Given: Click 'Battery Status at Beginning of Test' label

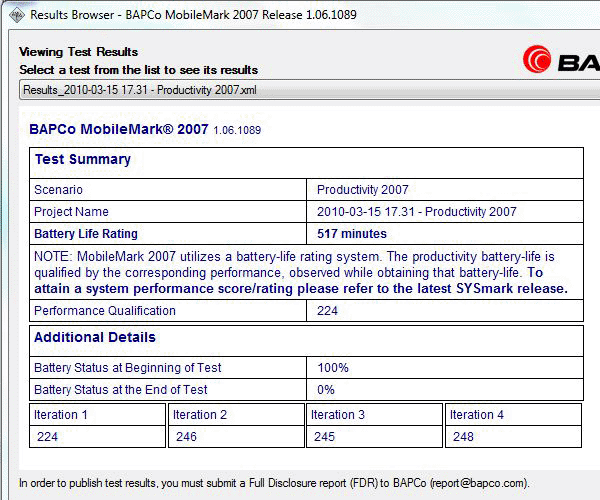Looking at the screenshot, I should (128, 368).
